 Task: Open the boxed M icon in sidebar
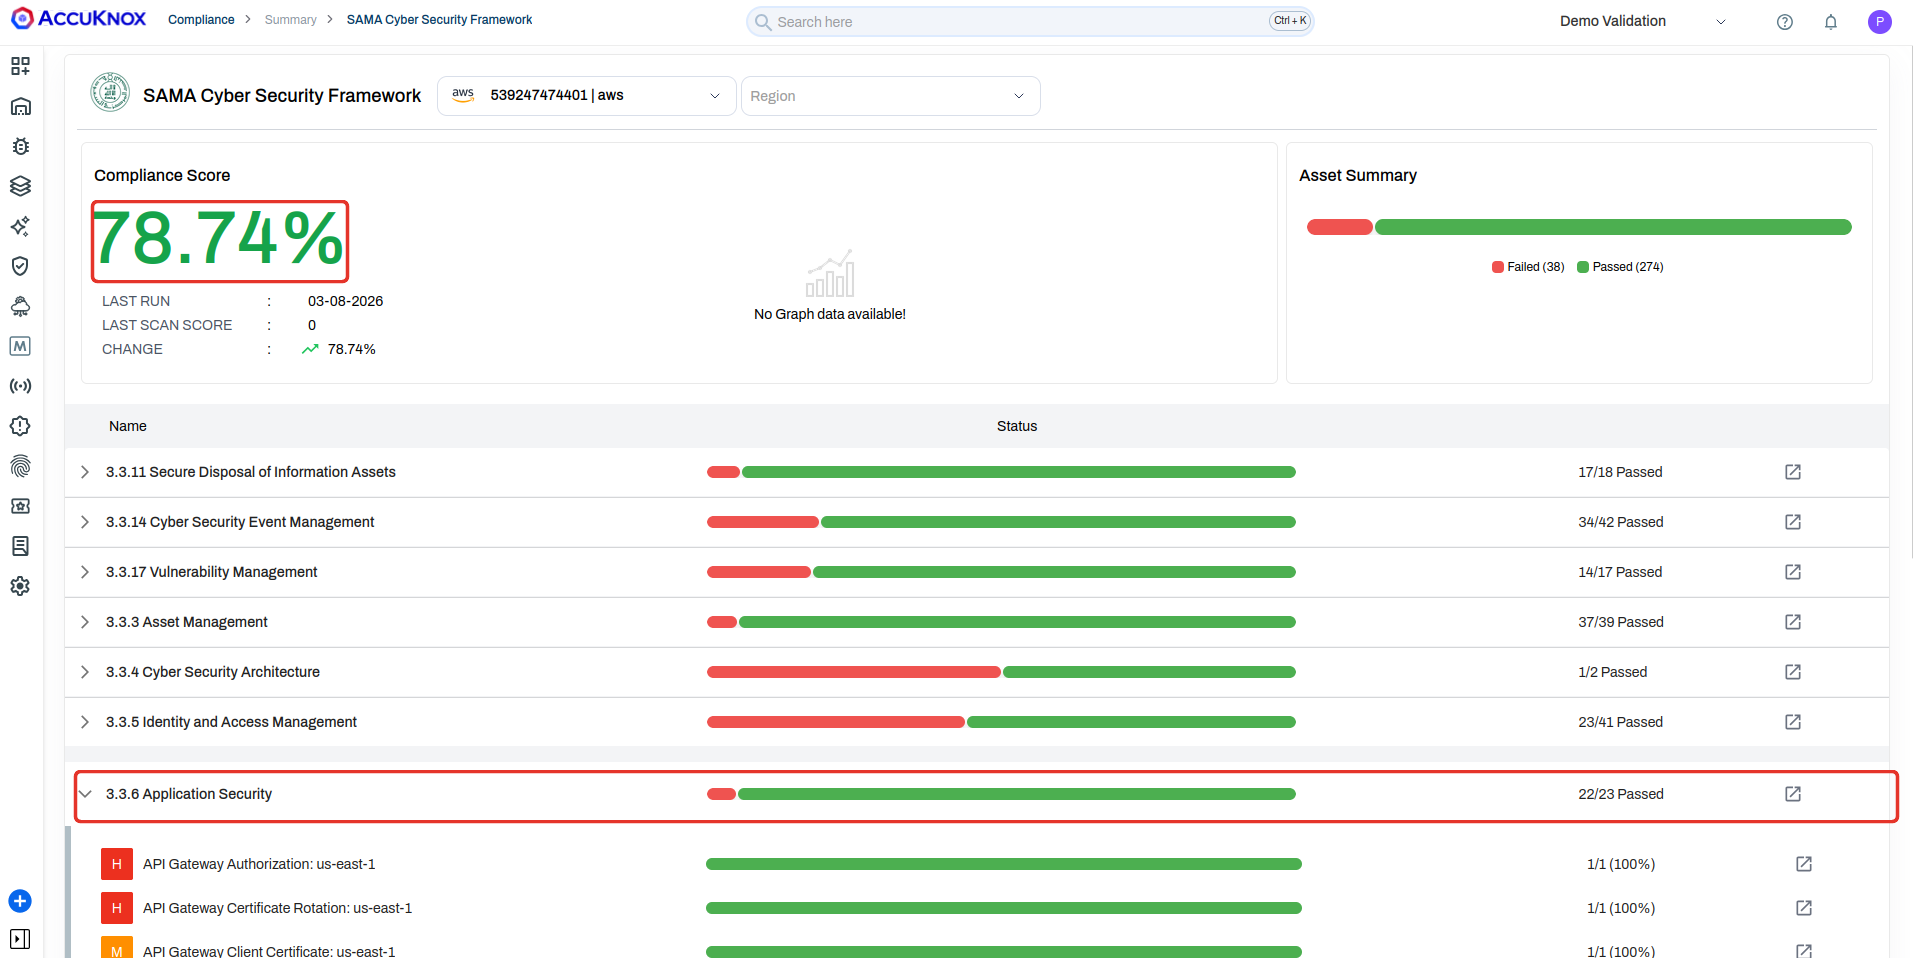click(x=20, y=346)
